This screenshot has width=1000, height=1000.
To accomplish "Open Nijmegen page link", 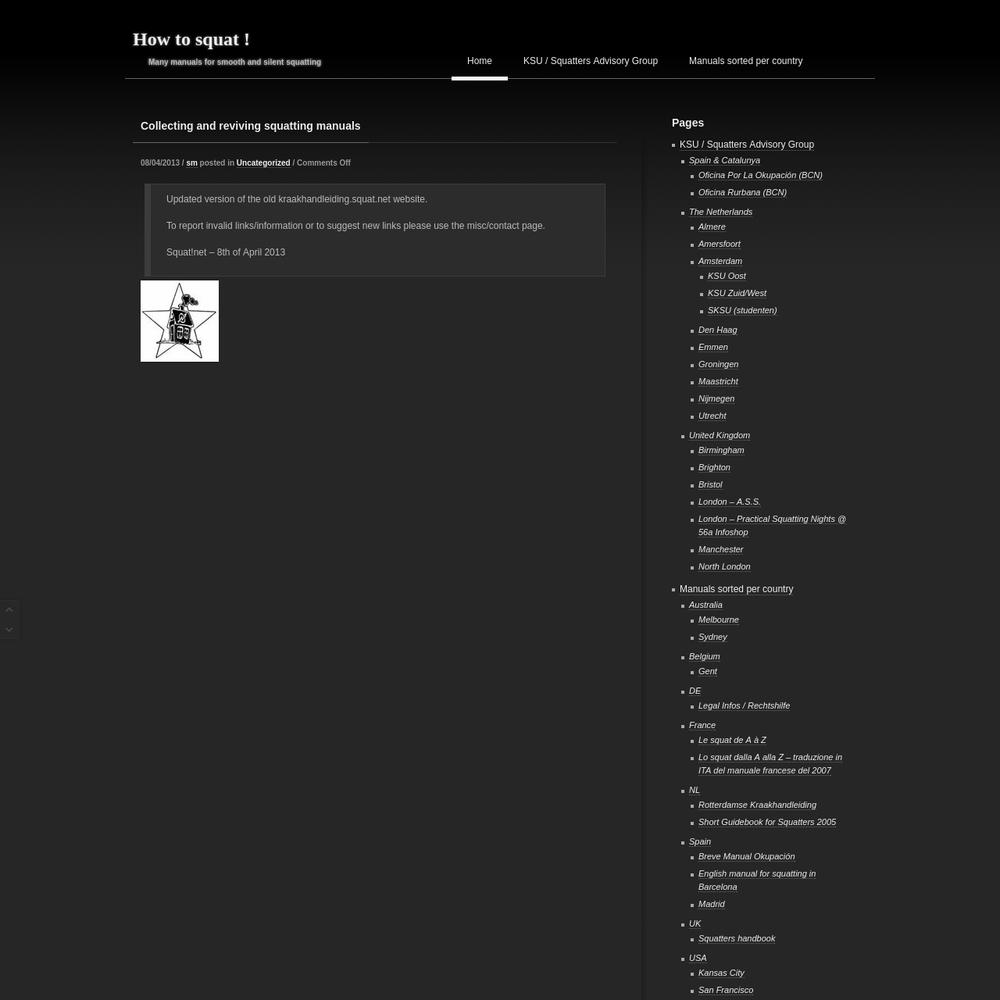I will (x=716, y=399).
